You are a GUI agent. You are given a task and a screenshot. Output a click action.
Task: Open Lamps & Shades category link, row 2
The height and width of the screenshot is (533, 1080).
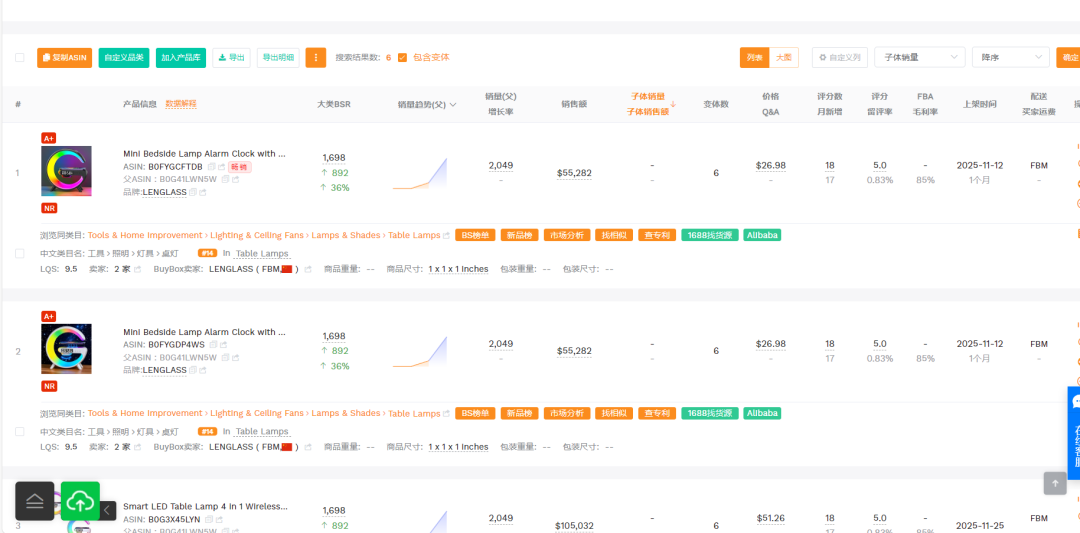pyautogui.click(x=346, y=414)
